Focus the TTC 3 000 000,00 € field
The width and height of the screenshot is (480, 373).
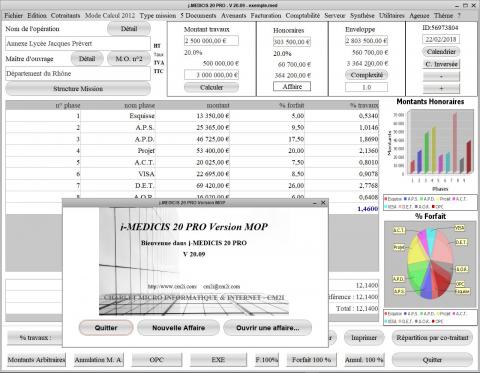click(x=211, y=75)
